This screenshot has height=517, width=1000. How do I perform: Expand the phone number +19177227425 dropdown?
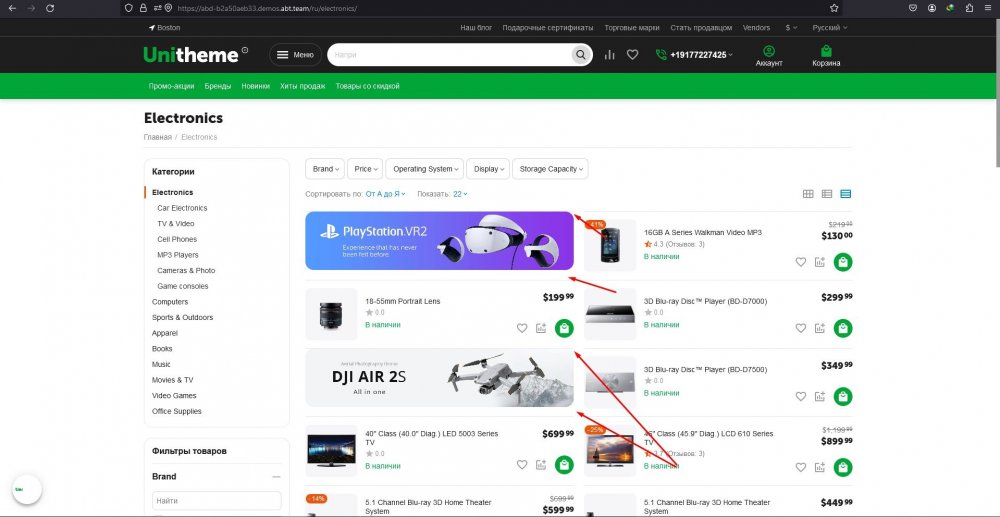click(x=702, y=55)
